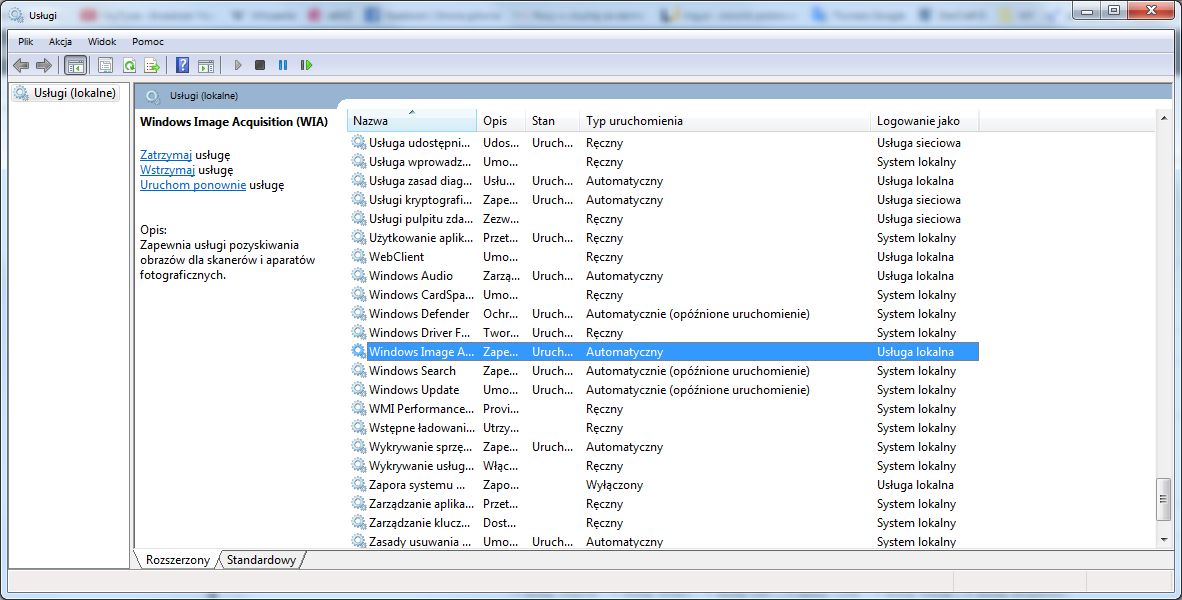1182x600 pixels.
Task: Refresh the services list via toolbar
Action: 129,66
